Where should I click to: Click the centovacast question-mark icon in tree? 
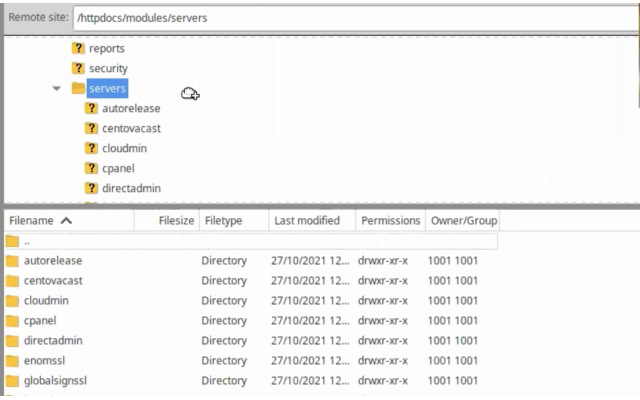[x=92, y=128]
